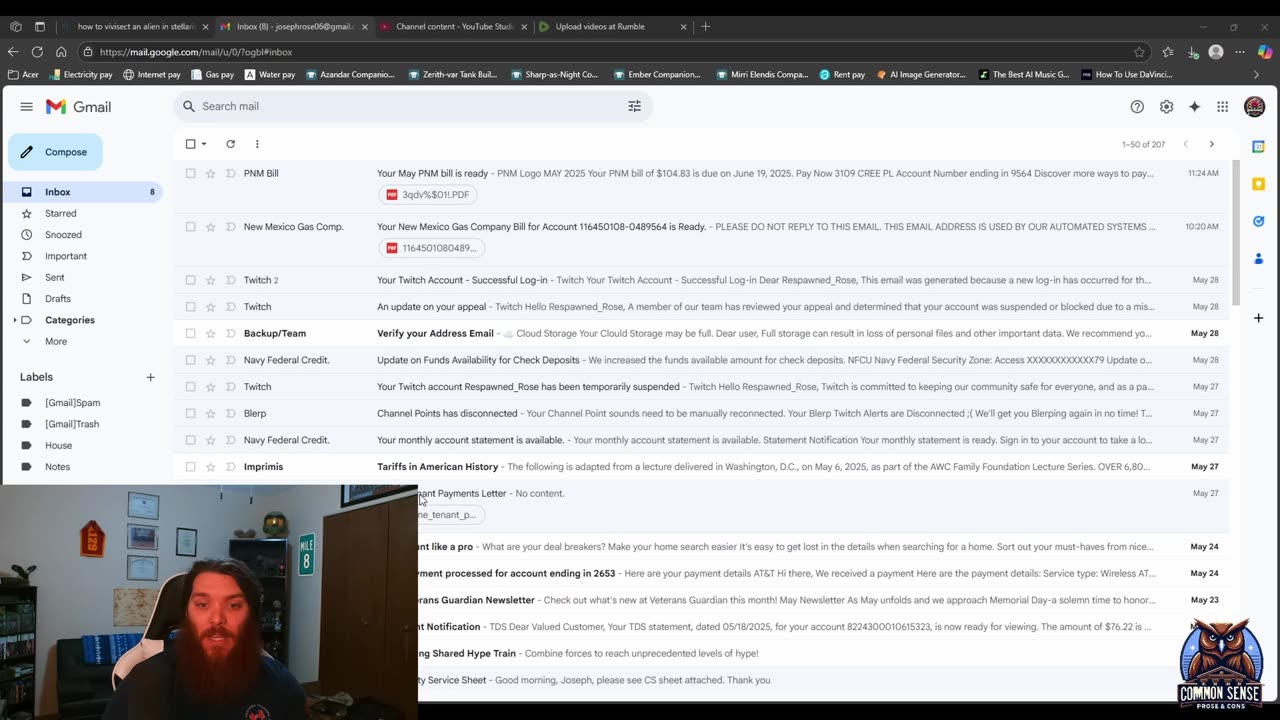Click browser back arrow
1280x720 pixels.
tap(13, 52)
